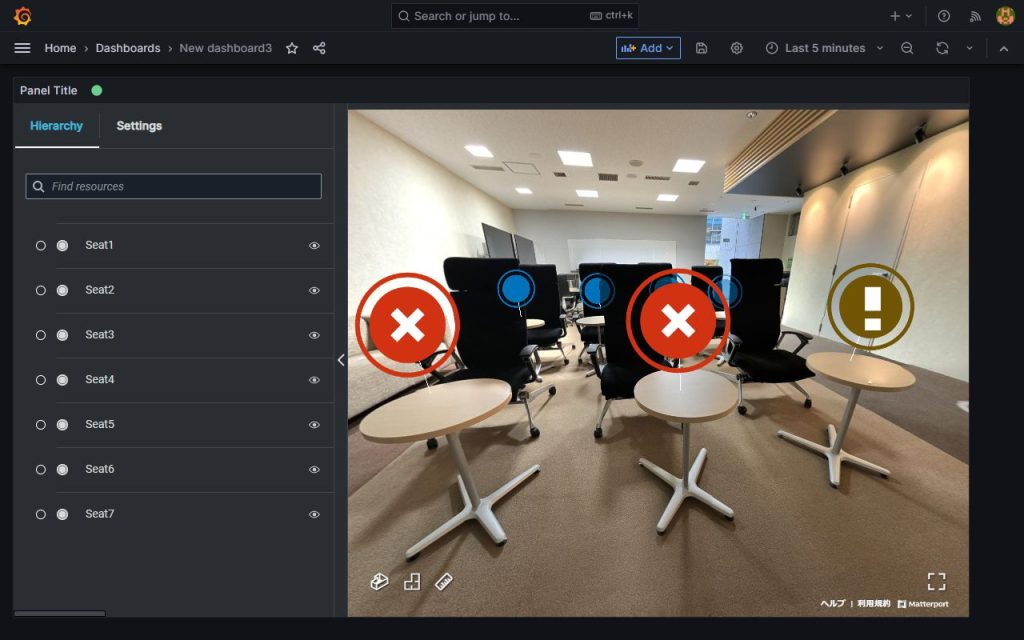Save dashboard with the disk icon
Screen dimensions: 1024x640
tap(701, 48)
